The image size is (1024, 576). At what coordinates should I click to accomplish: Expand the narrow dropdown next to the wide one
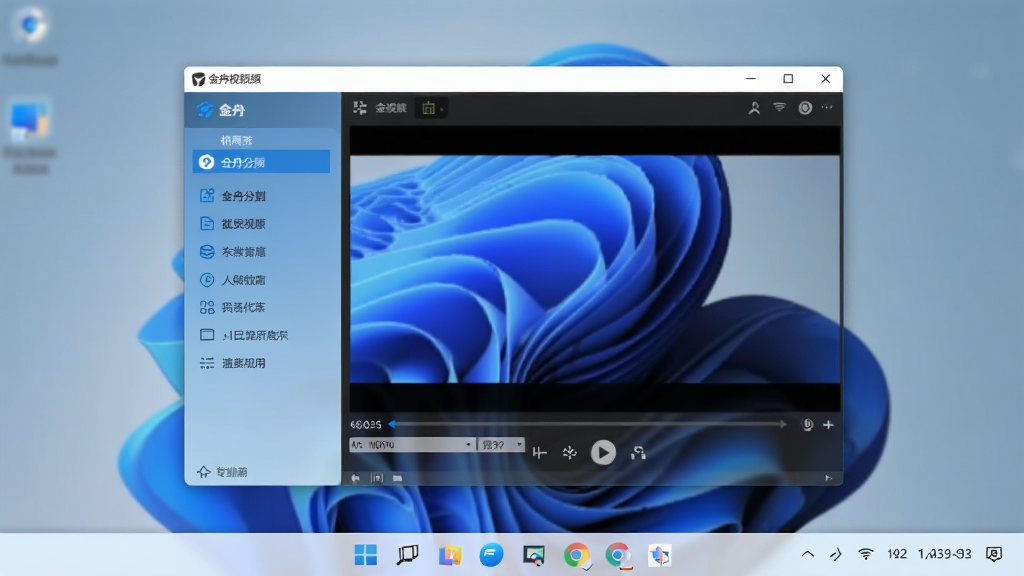[502, 445]
